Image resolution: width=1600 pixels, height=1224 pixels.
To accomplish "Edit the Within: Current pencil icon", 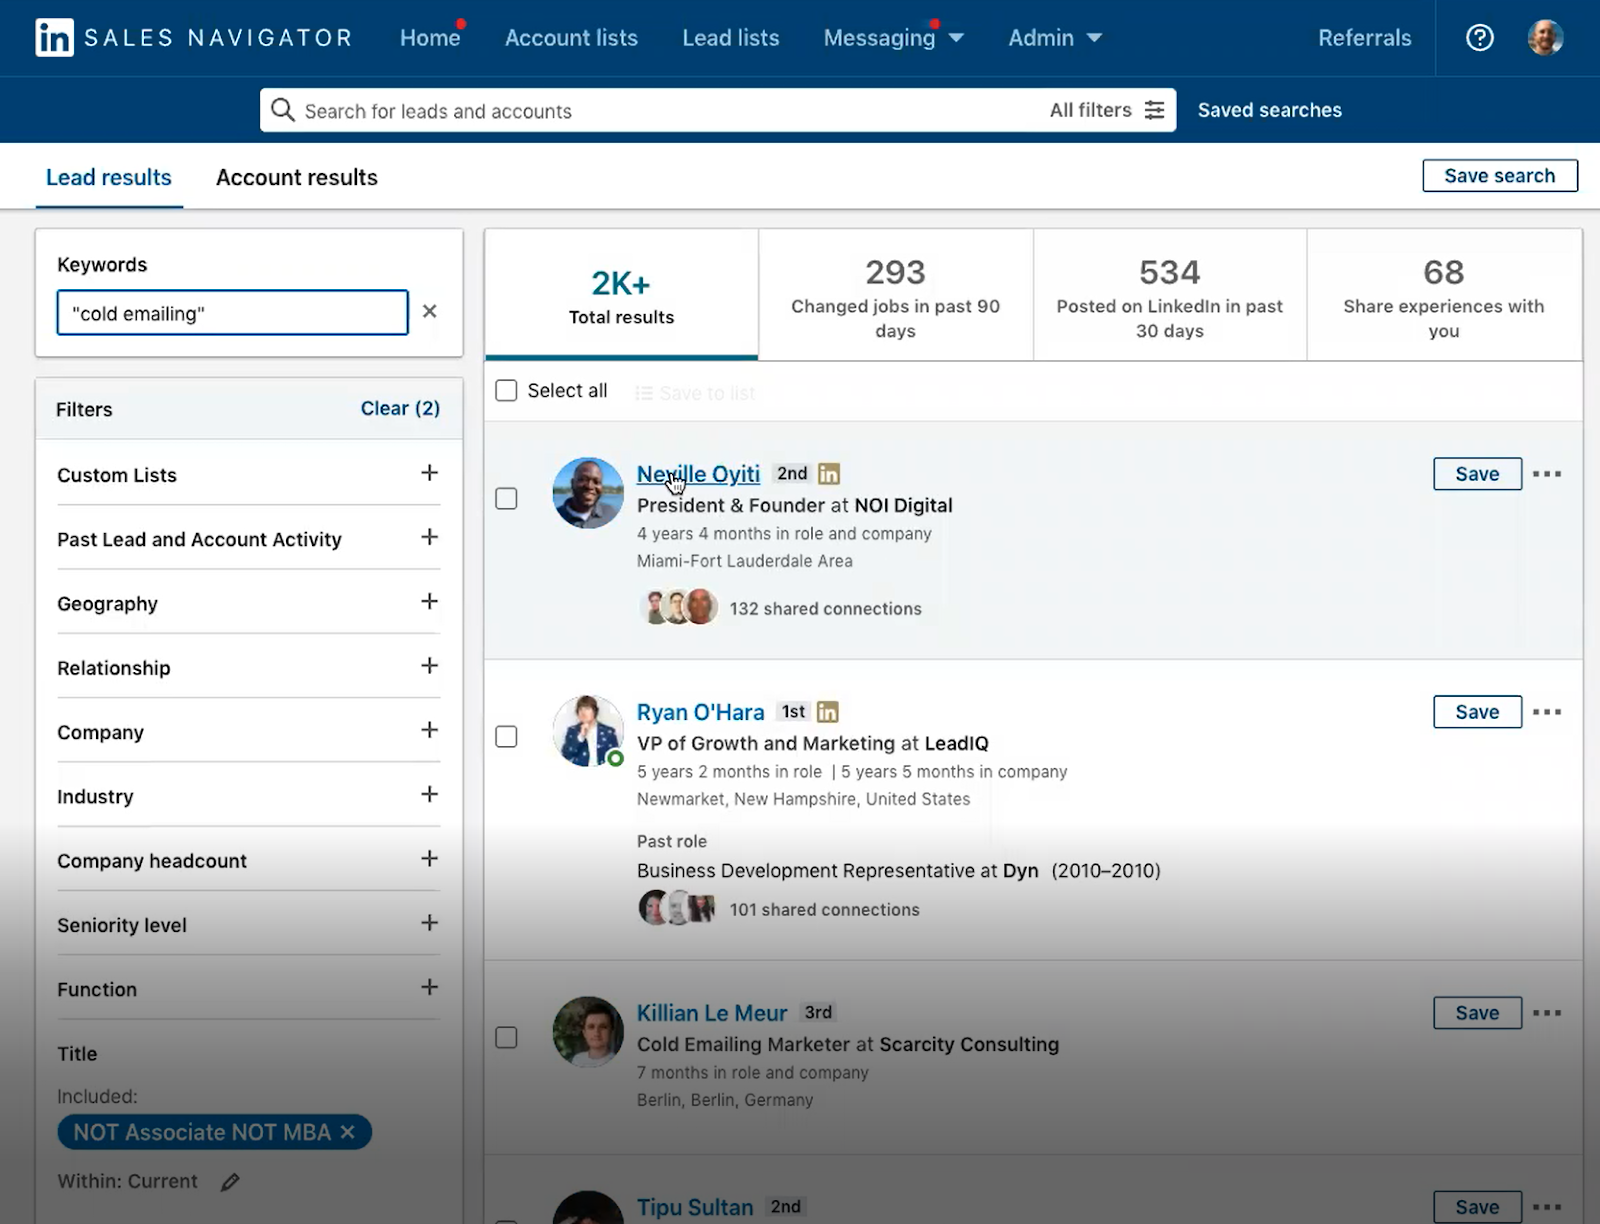I will click(x=230, y=1182).
